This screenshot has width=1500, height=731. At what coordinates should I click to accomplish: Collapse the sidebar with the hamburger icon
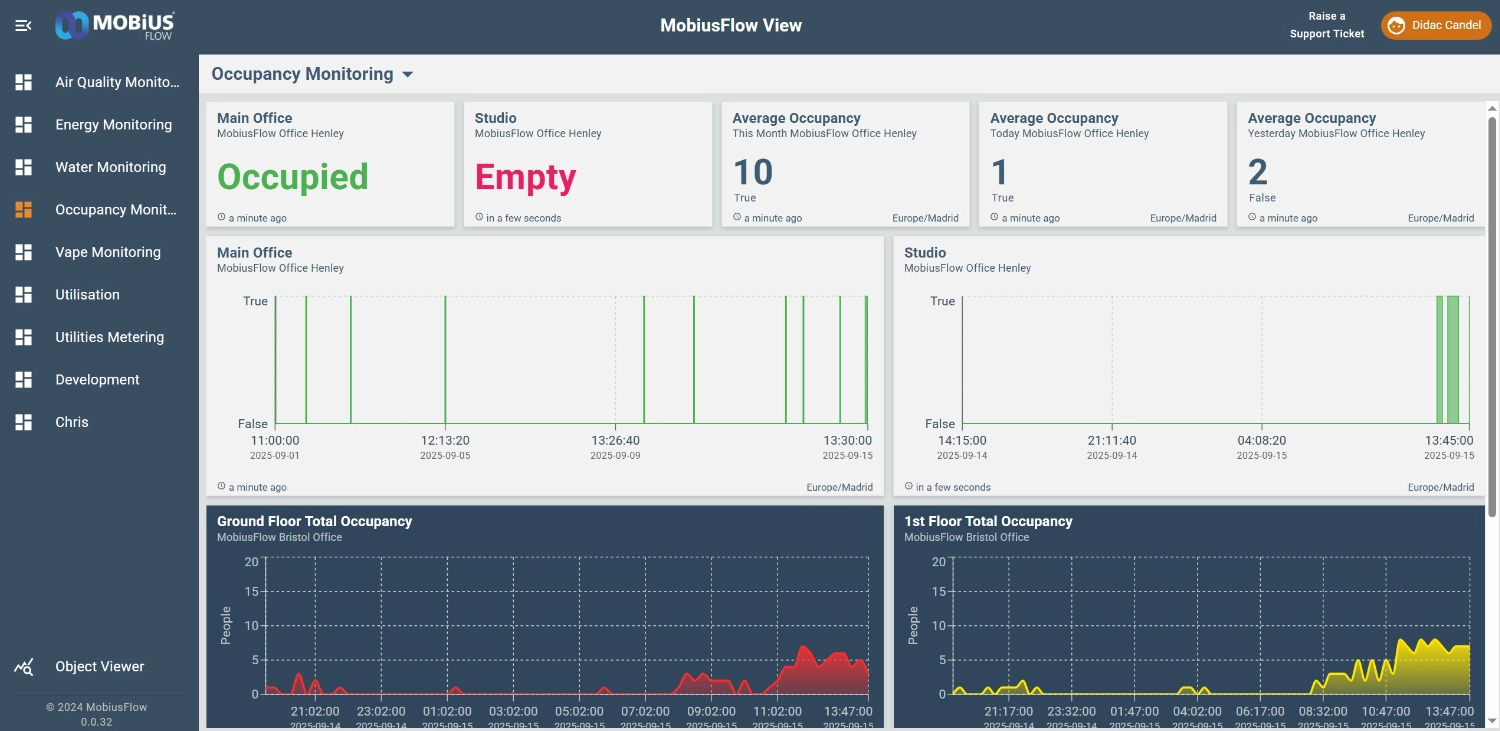[23, 25]
